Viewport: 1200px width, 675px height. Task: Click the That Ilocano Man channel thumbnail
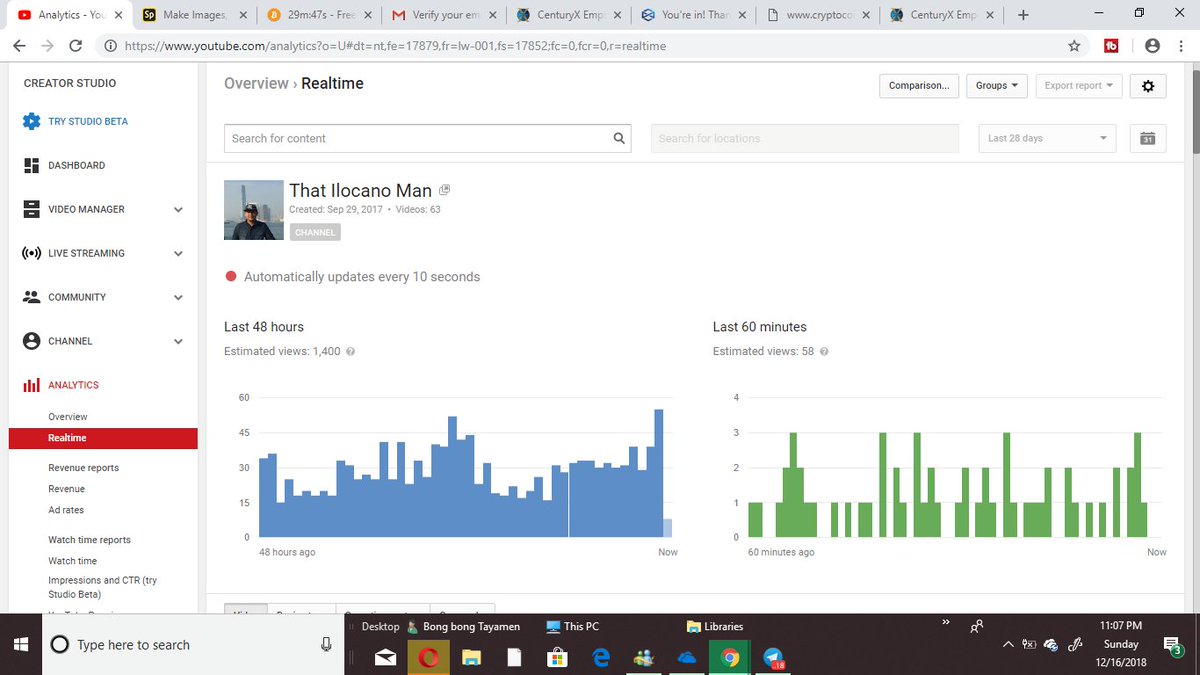click(252, 210)
